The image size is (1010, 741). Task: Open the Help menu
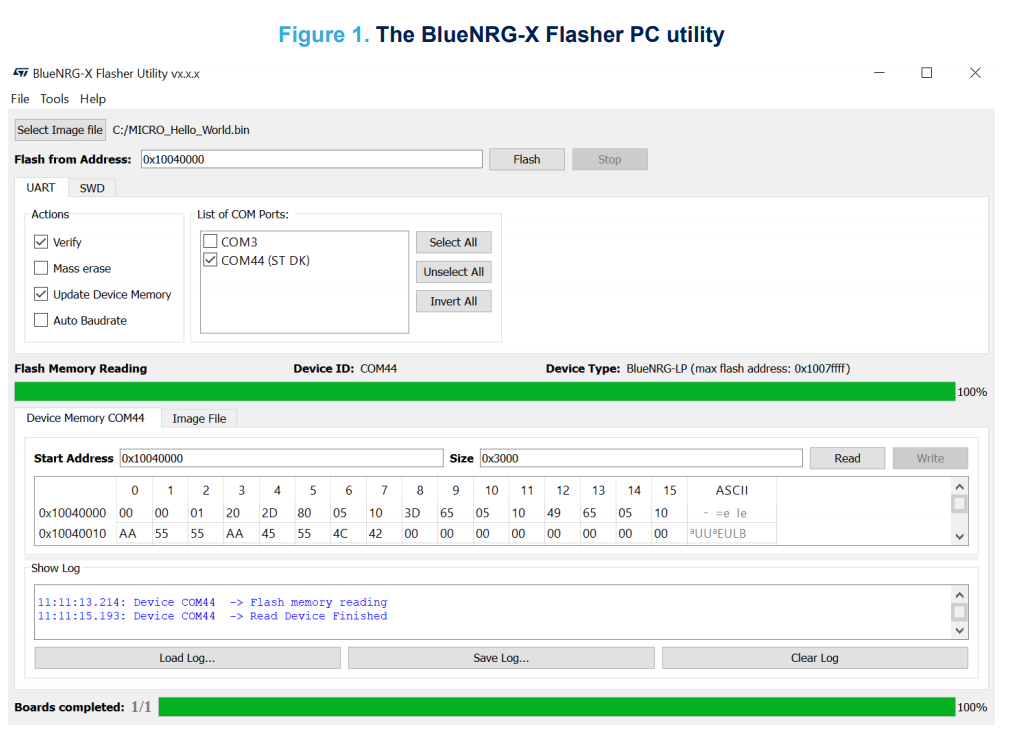tap(93, 99)
